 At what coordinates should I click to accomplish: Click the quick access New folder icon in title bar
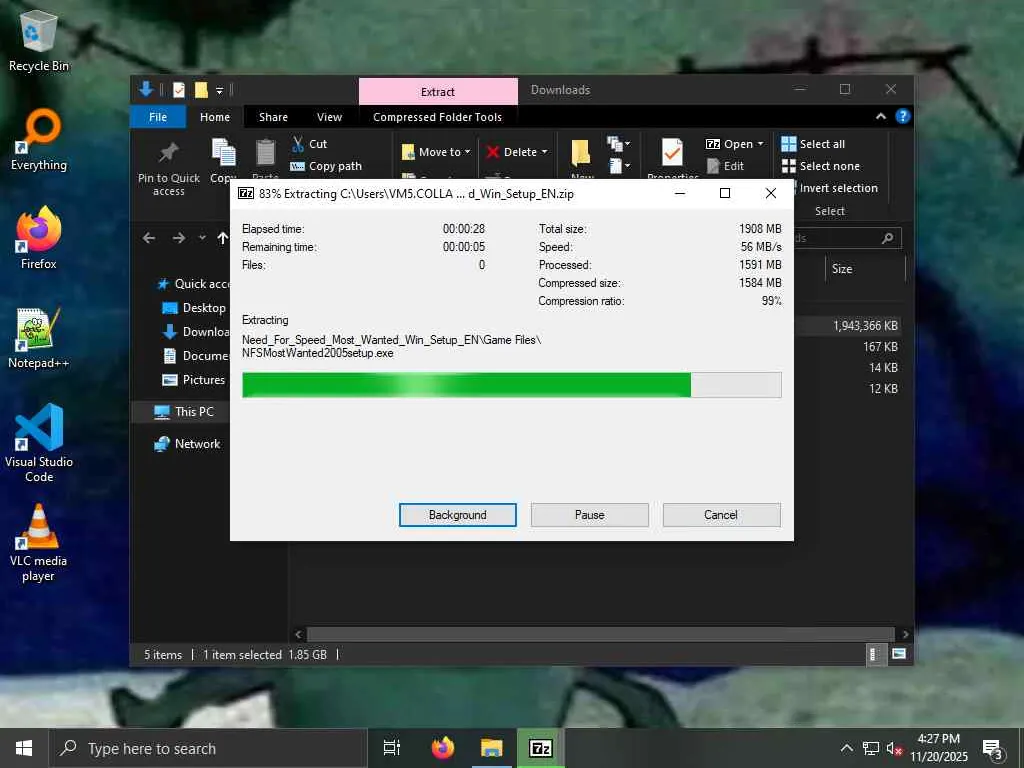coord(201,90)
